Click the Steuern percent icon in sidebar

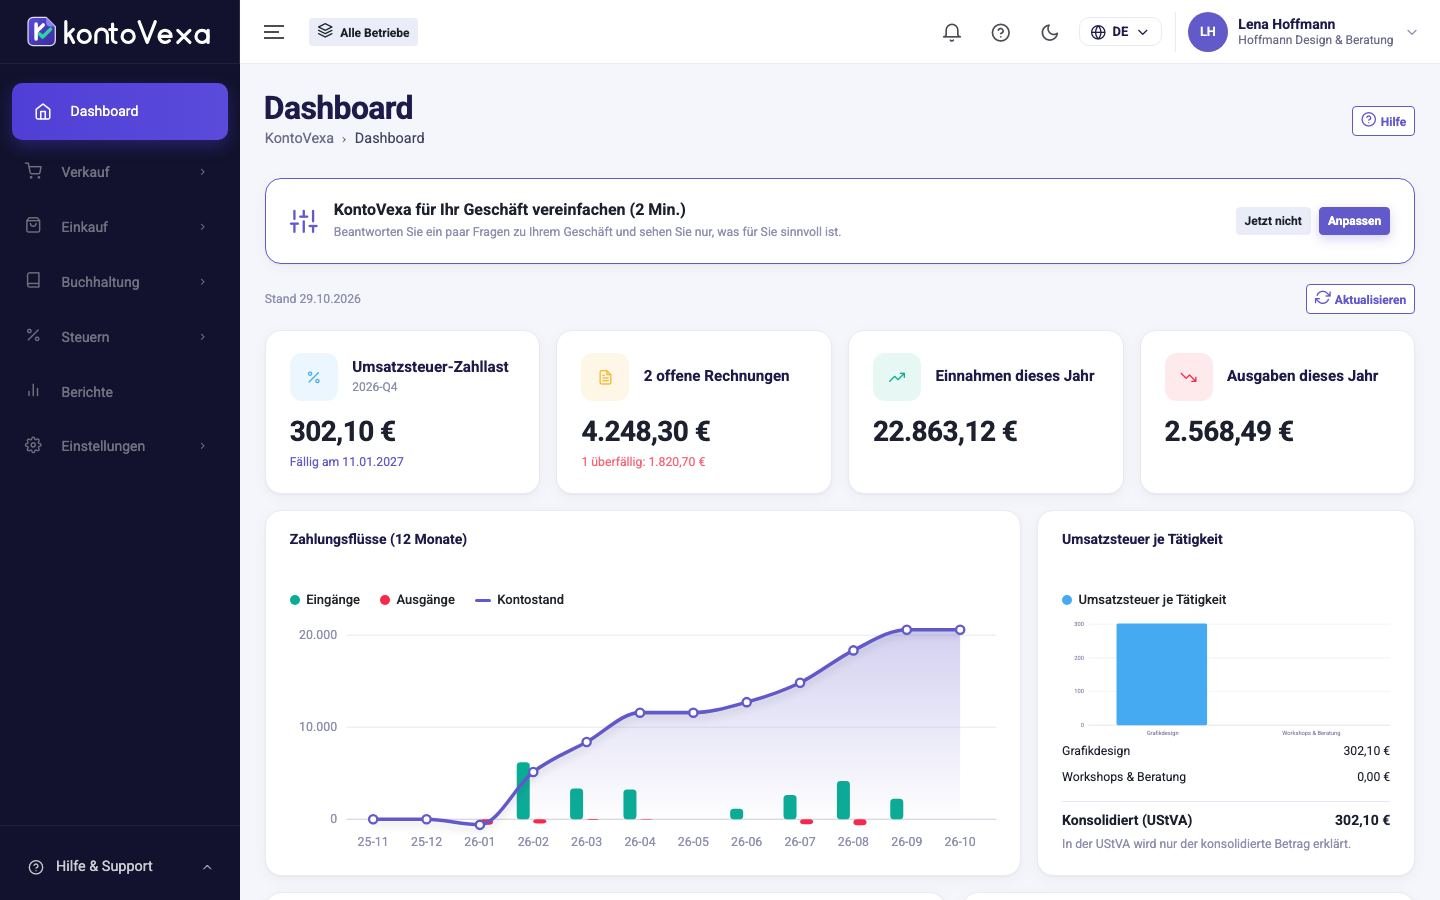tap(33, 335)
